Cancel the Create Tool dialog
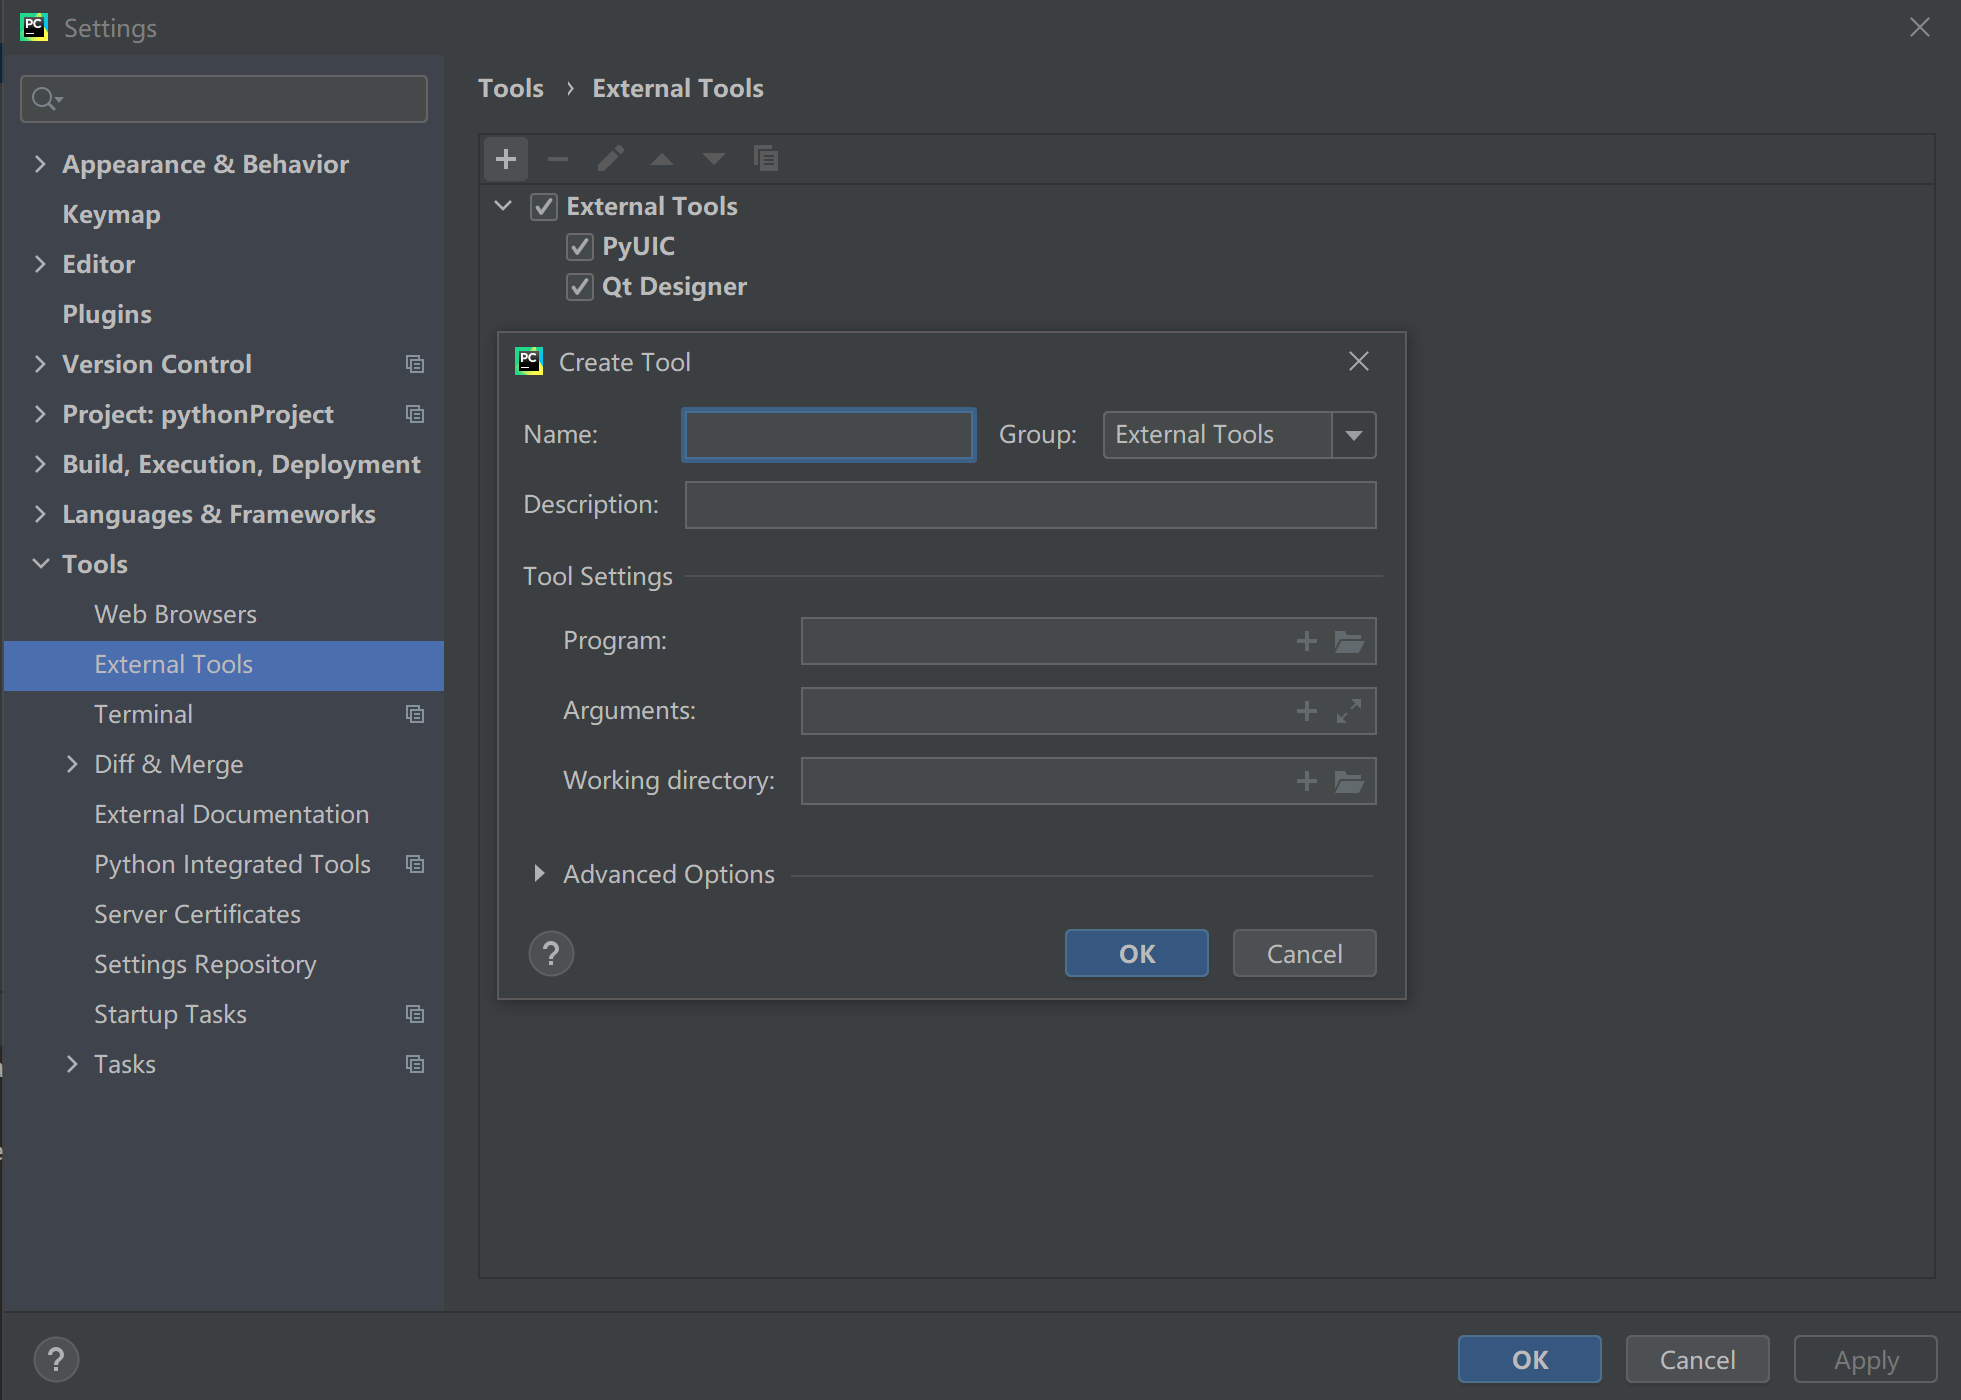The width and height of the screenshot is (1961, 1400). pos(1304,954)
